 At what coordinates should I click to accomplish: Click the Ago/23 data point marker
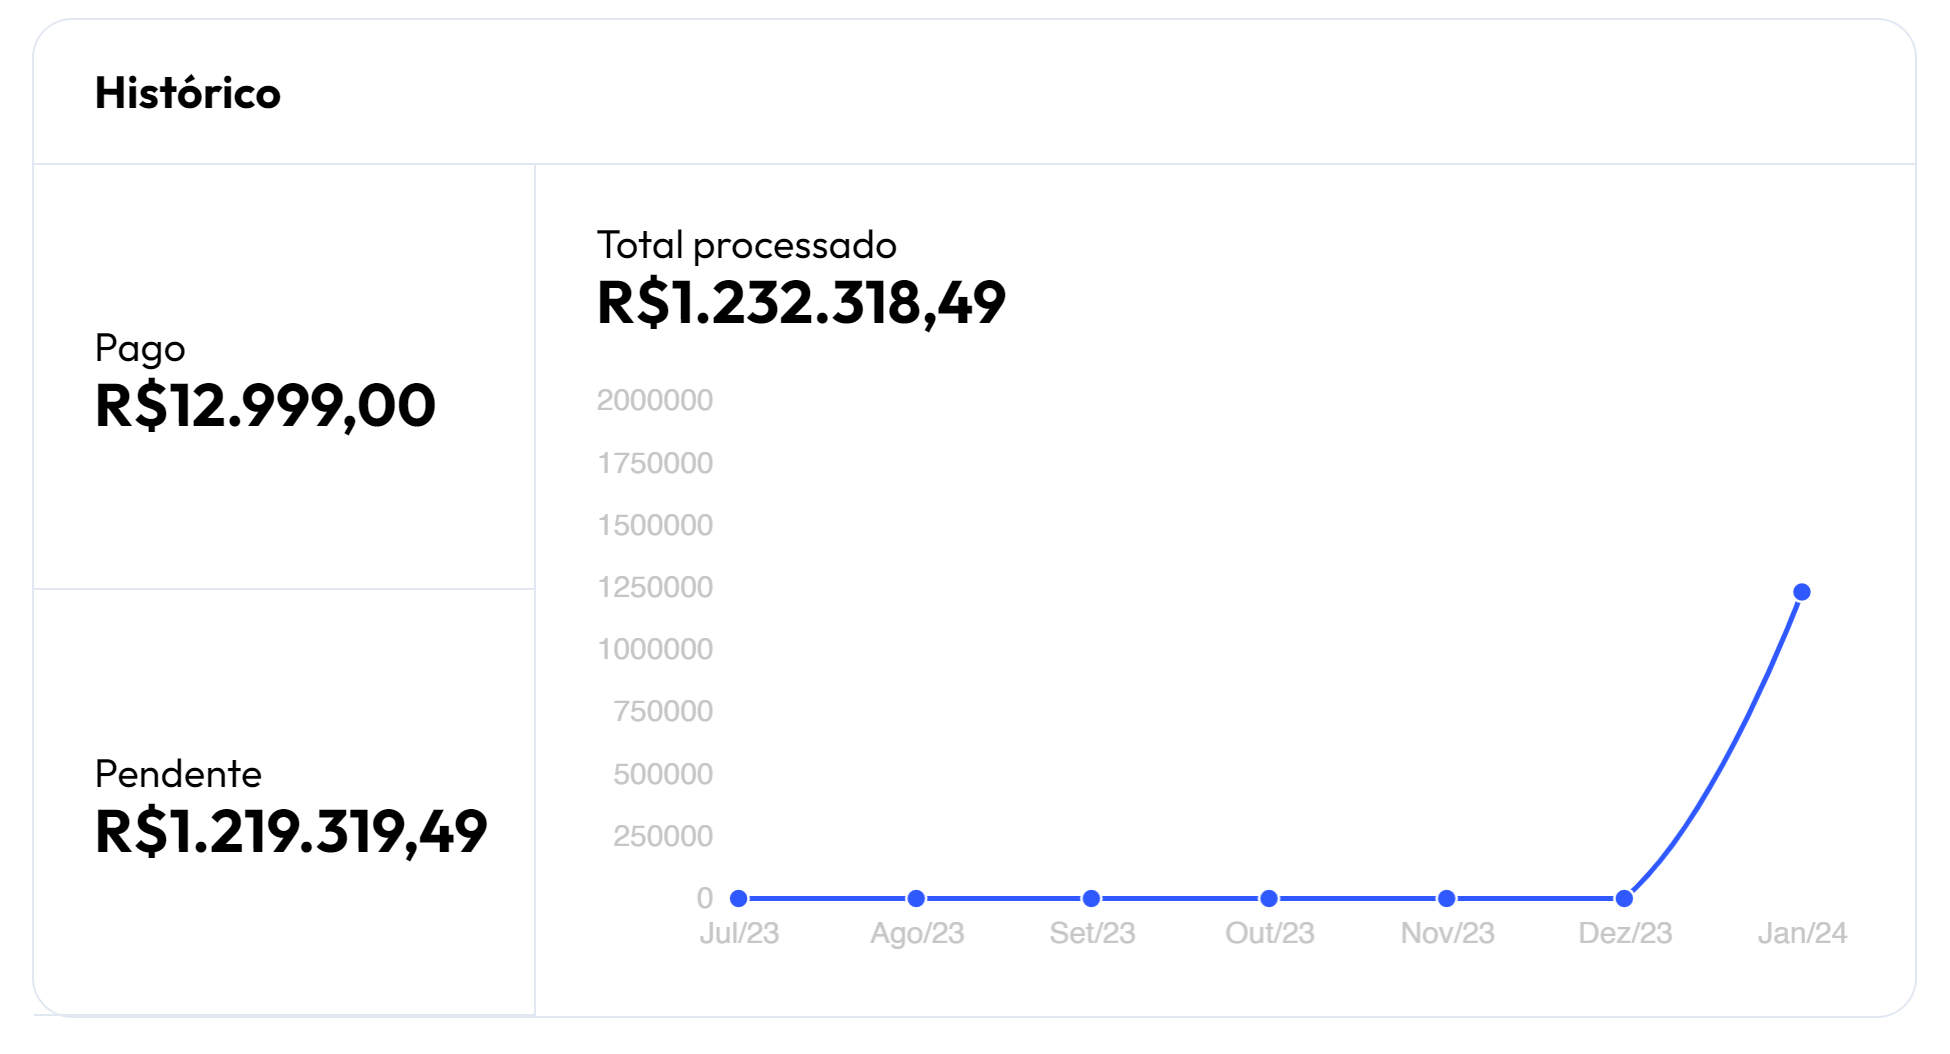pyautogui.click(x=916, y=898)
